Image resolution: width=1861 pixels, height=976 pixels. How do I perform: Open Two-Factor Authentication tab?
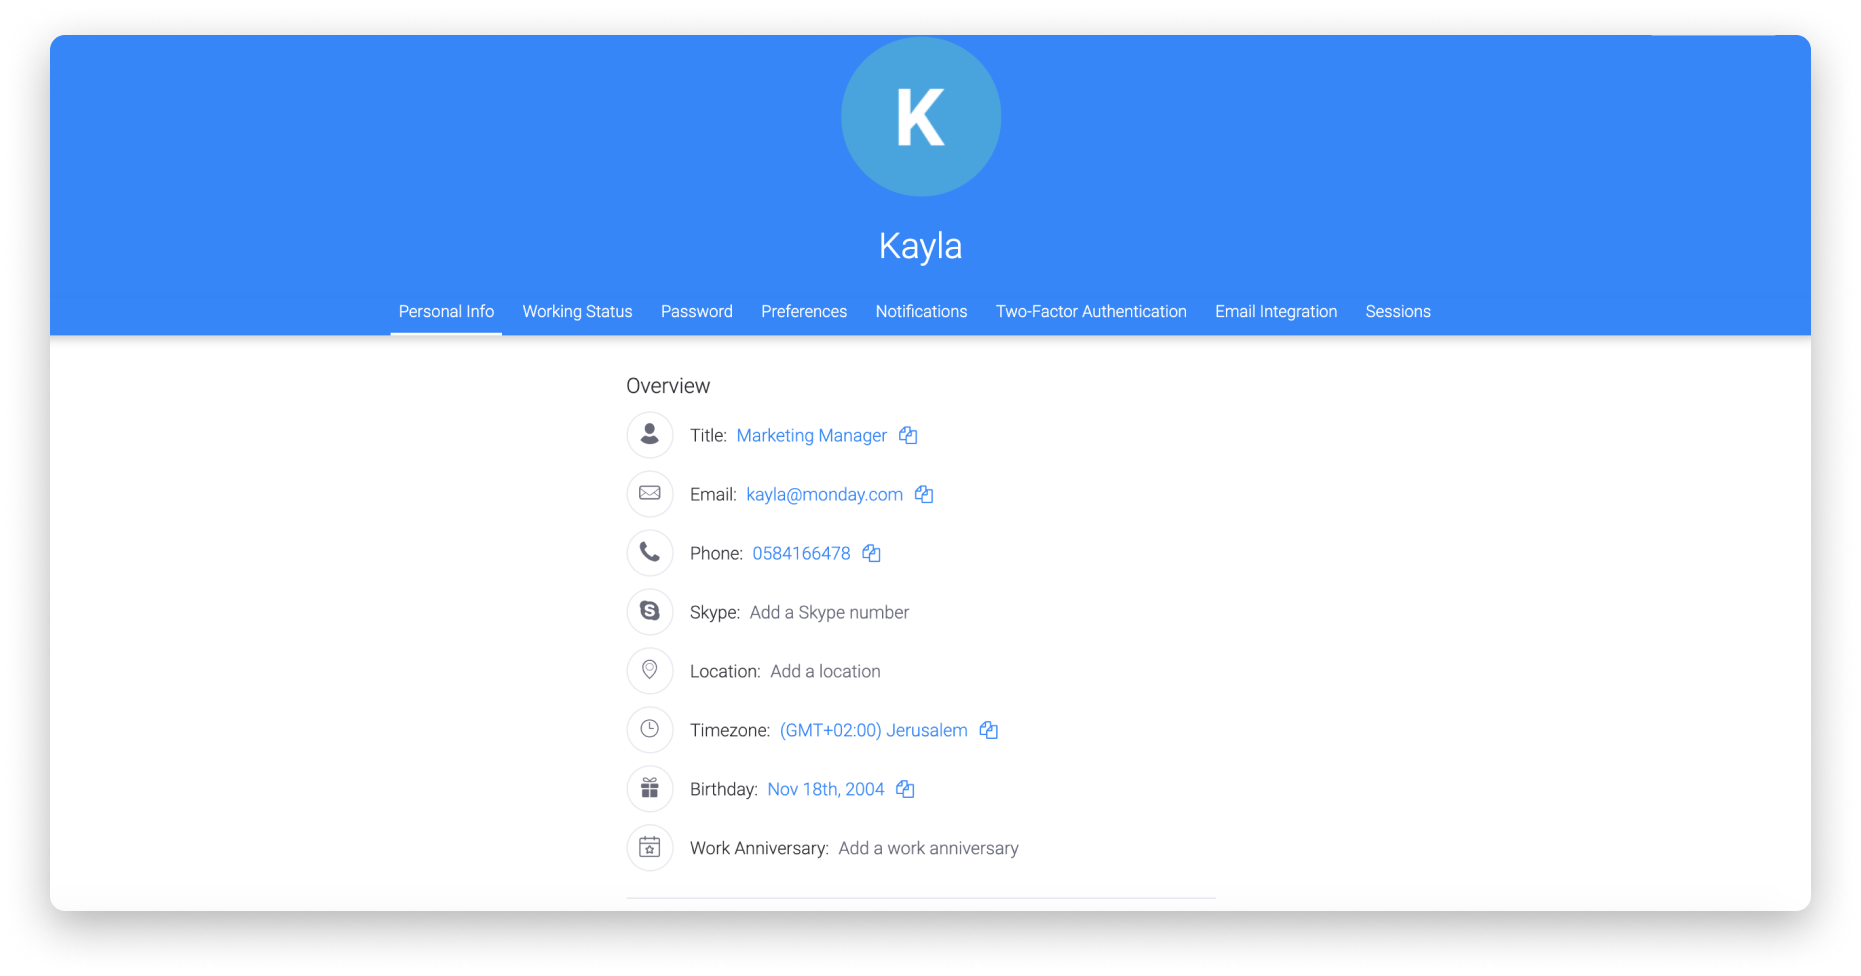[x=1091, y=311]
